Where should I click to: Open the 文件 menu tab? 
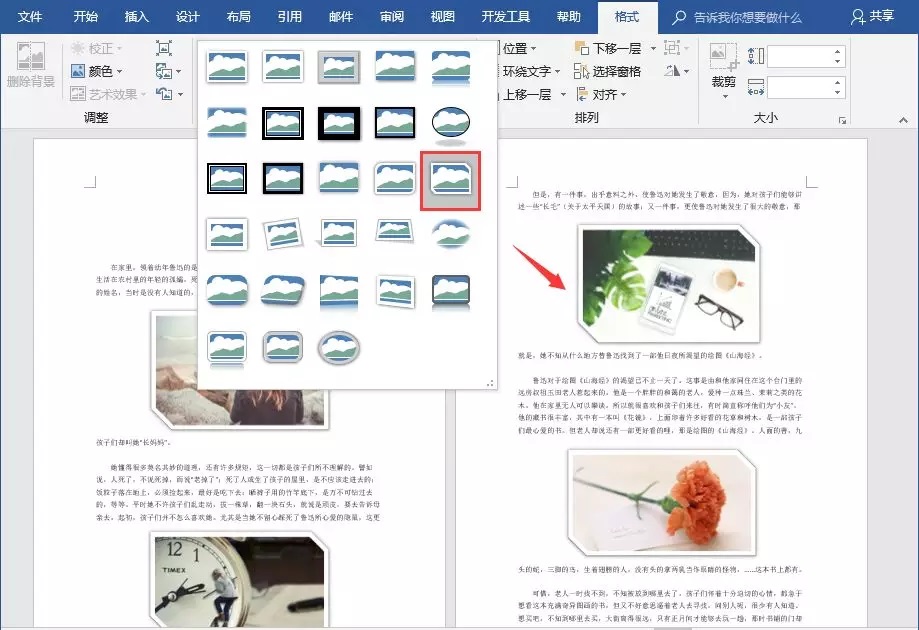[x=29, y=16]
